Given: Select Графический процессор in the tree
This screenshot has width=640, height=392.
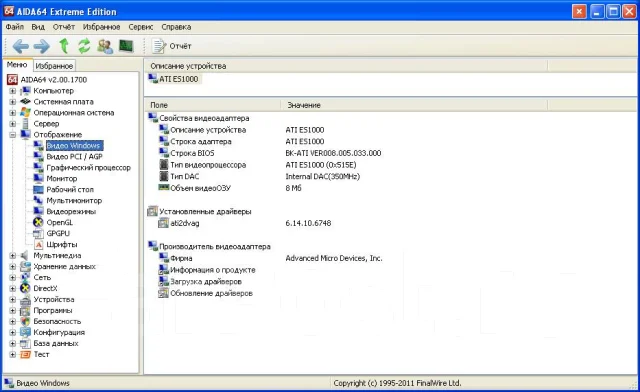Looking at the screenshot, I should coord(89,168).
